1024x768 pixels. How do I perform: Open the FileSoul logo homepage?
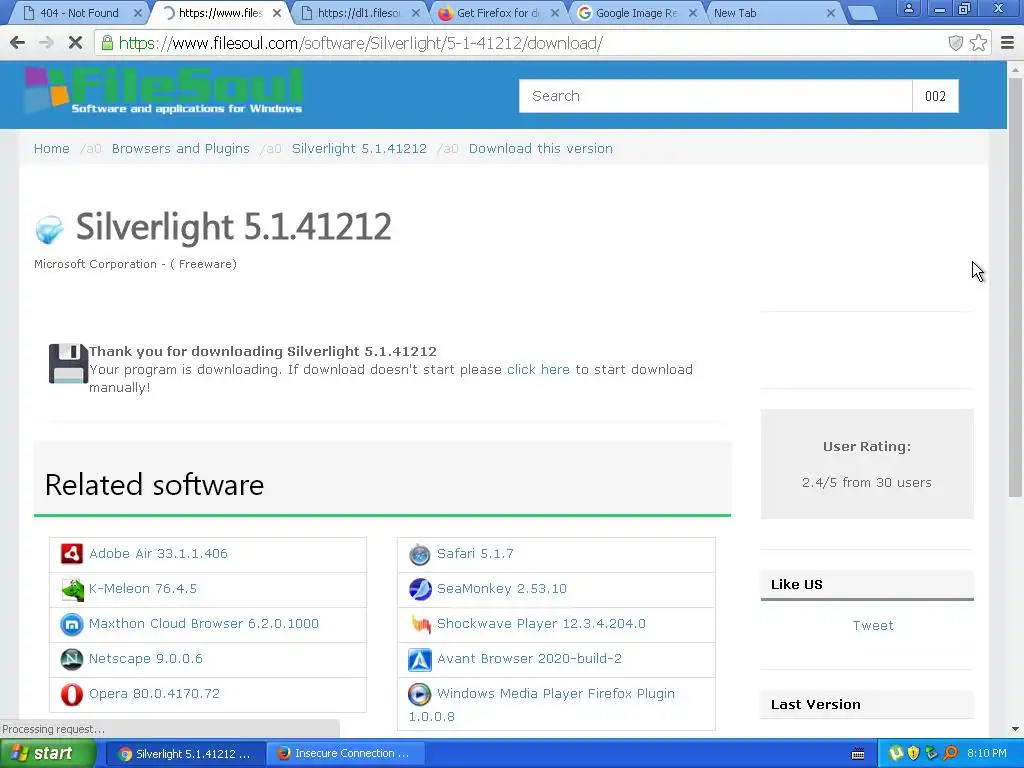(x=163, y=90)
